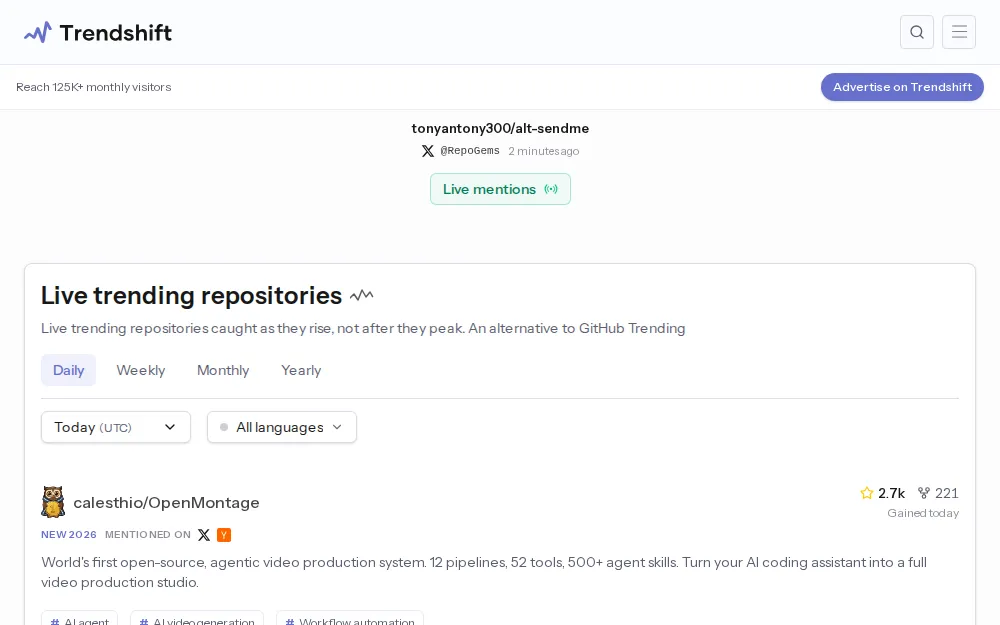1000x625 pixels.
Task: Click the X icon beside @RepoGems
Action: coord(427,151)
